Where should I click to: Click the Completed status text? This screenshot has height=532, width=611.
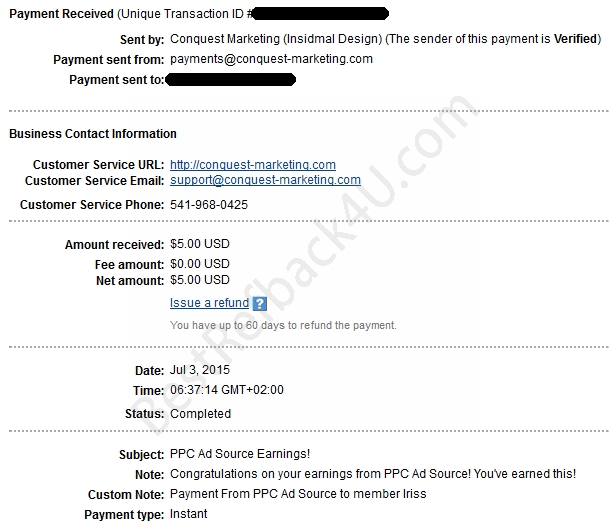point(201,414)
